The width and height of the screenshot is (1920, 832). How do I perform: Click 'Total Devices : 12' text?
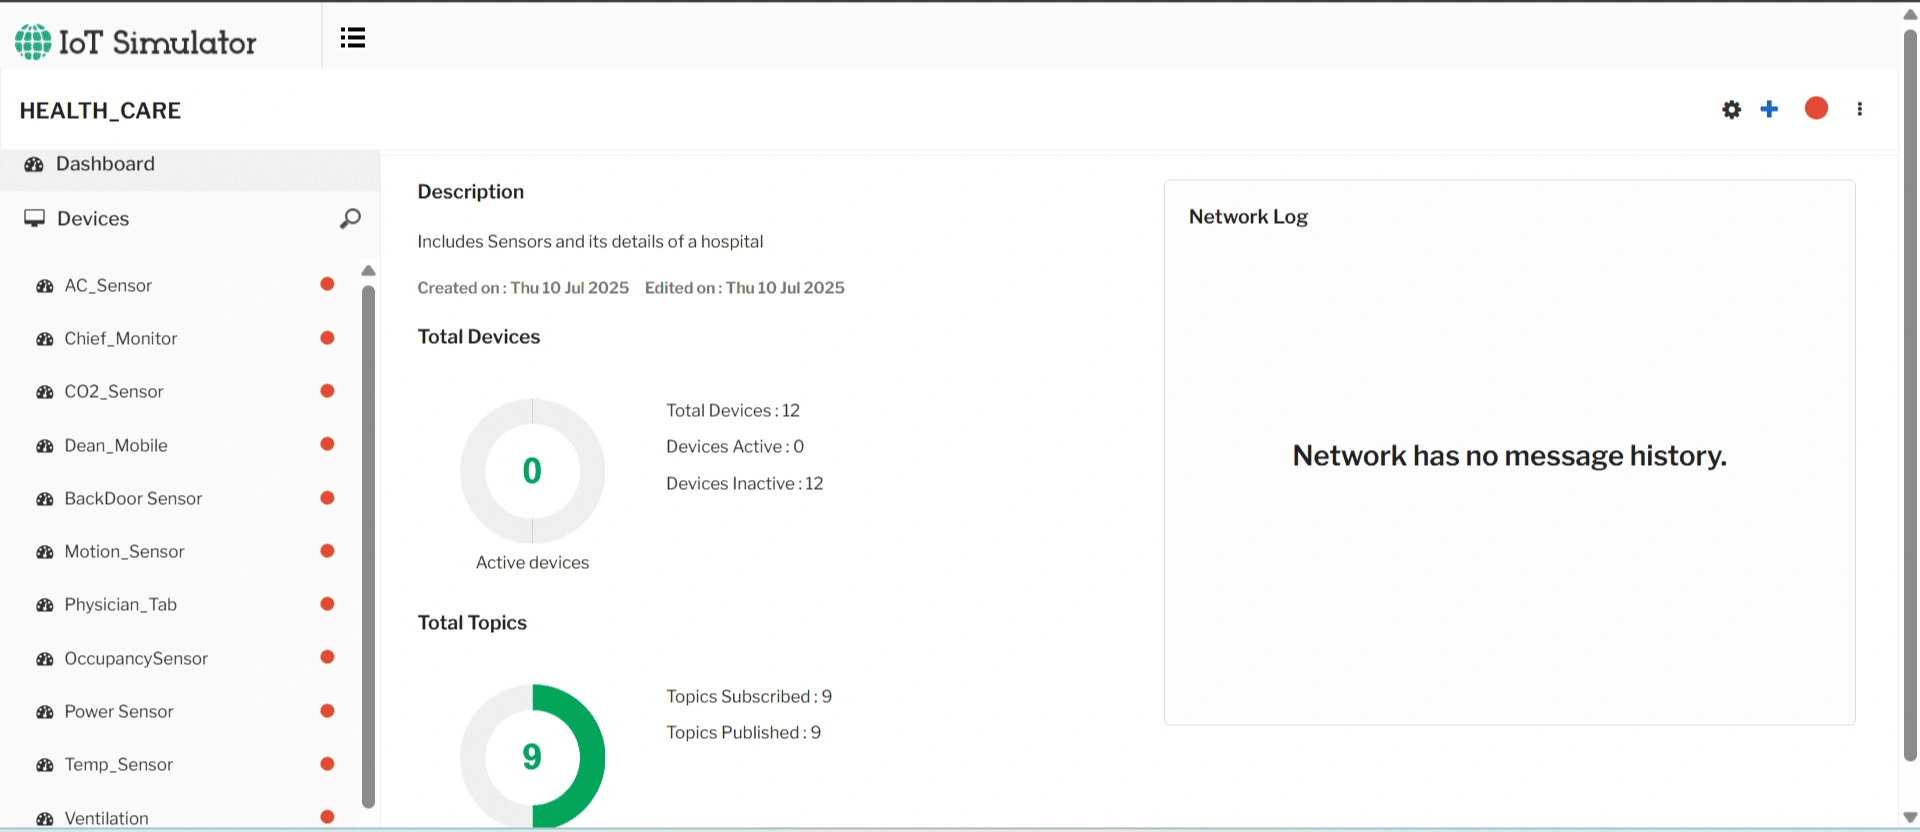coord(733,410)
